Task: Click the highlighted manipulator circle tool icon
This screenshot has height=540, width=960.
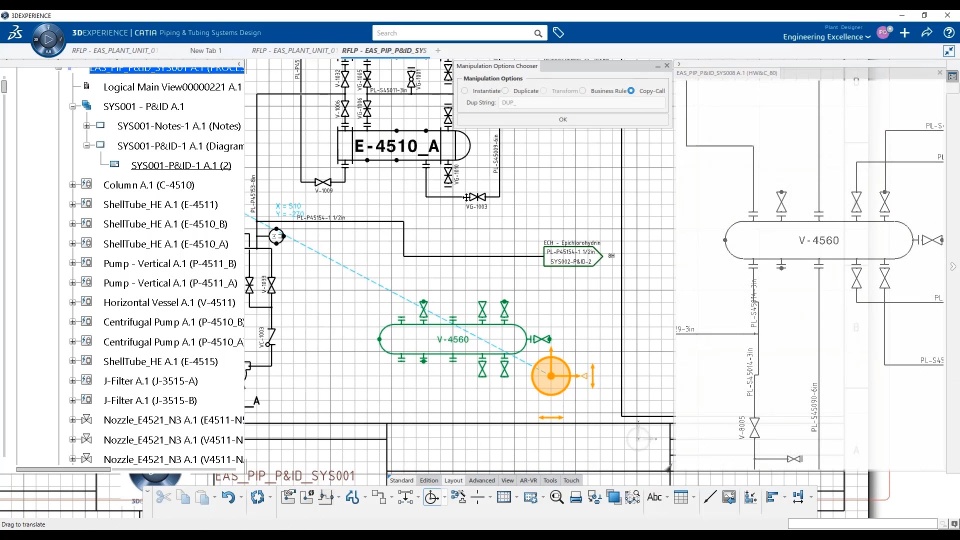Action: click(x=432, y=497)
